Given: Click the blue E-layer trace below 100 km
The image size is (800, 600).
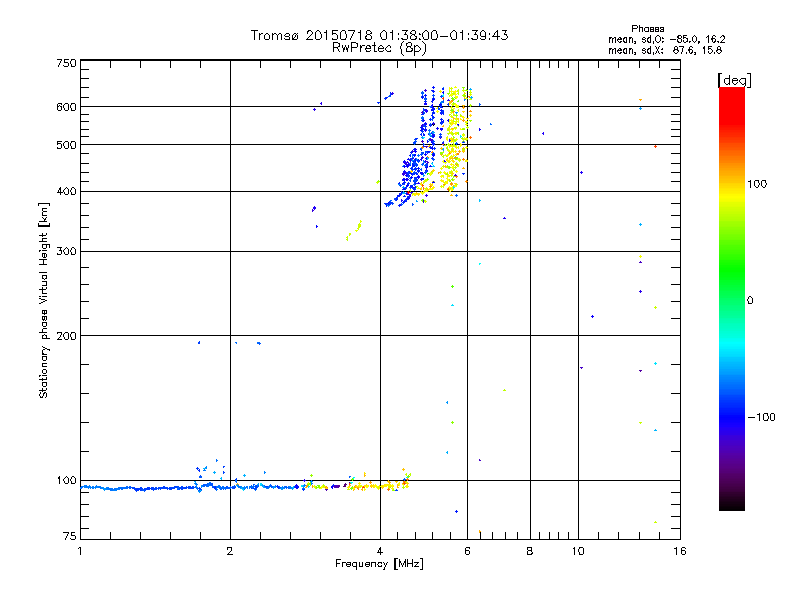Looking at the screenshot, I should [191, 488].
